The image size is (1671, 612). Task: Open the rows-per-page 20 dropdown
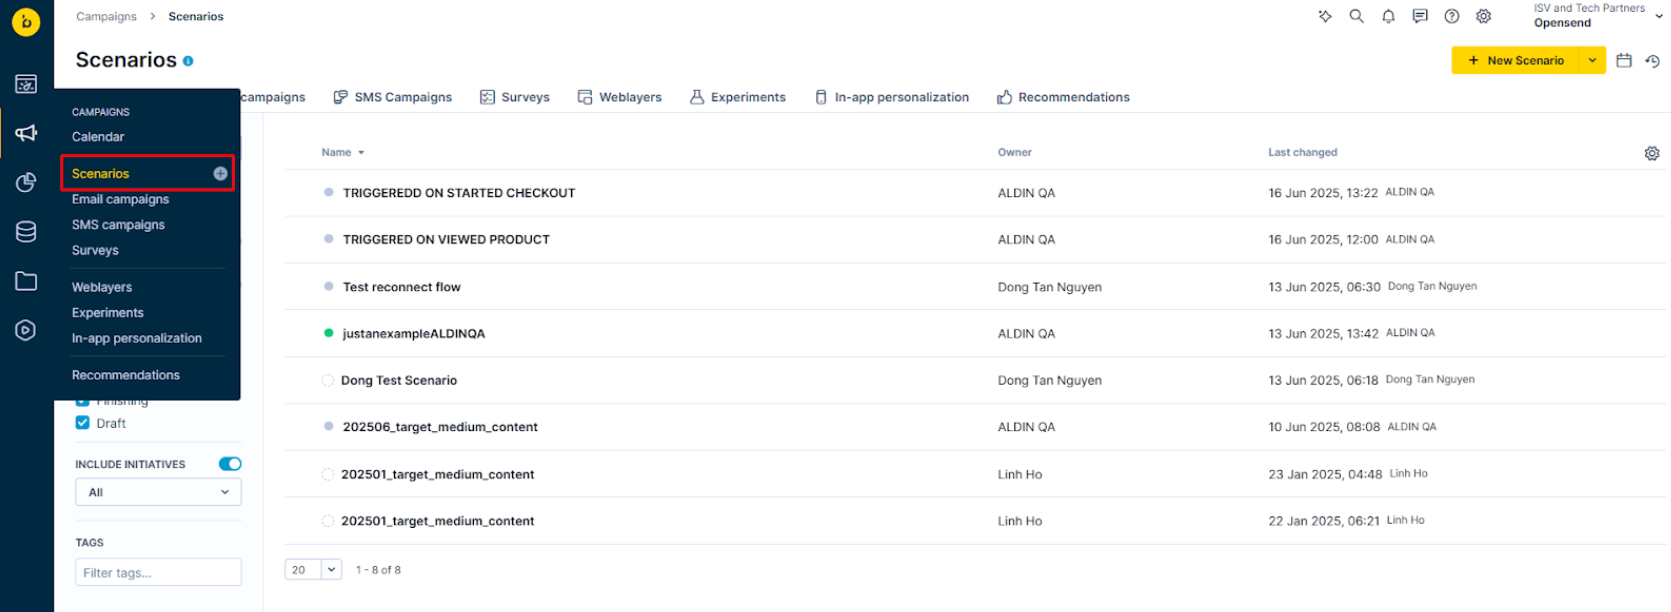(313, 570)
